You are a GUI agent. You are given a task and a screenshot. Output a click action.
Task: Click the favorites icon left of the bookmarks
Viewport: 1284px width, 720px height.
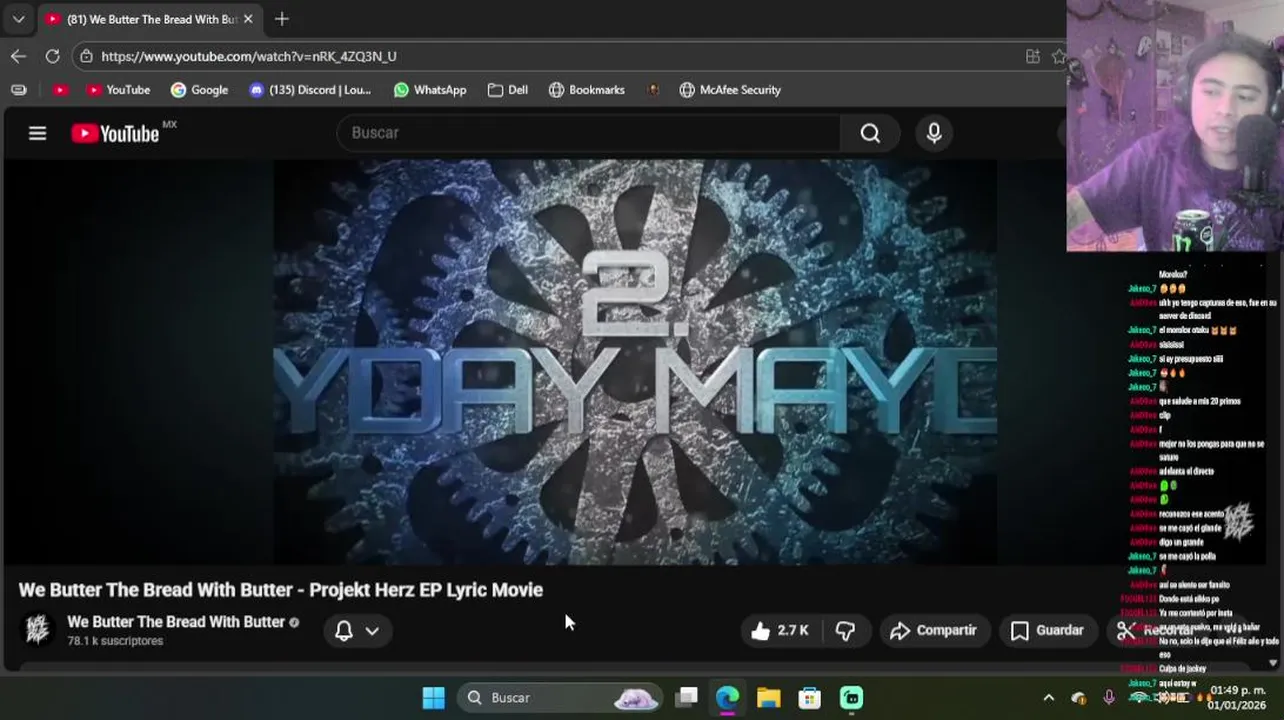(x=18, y=90)
